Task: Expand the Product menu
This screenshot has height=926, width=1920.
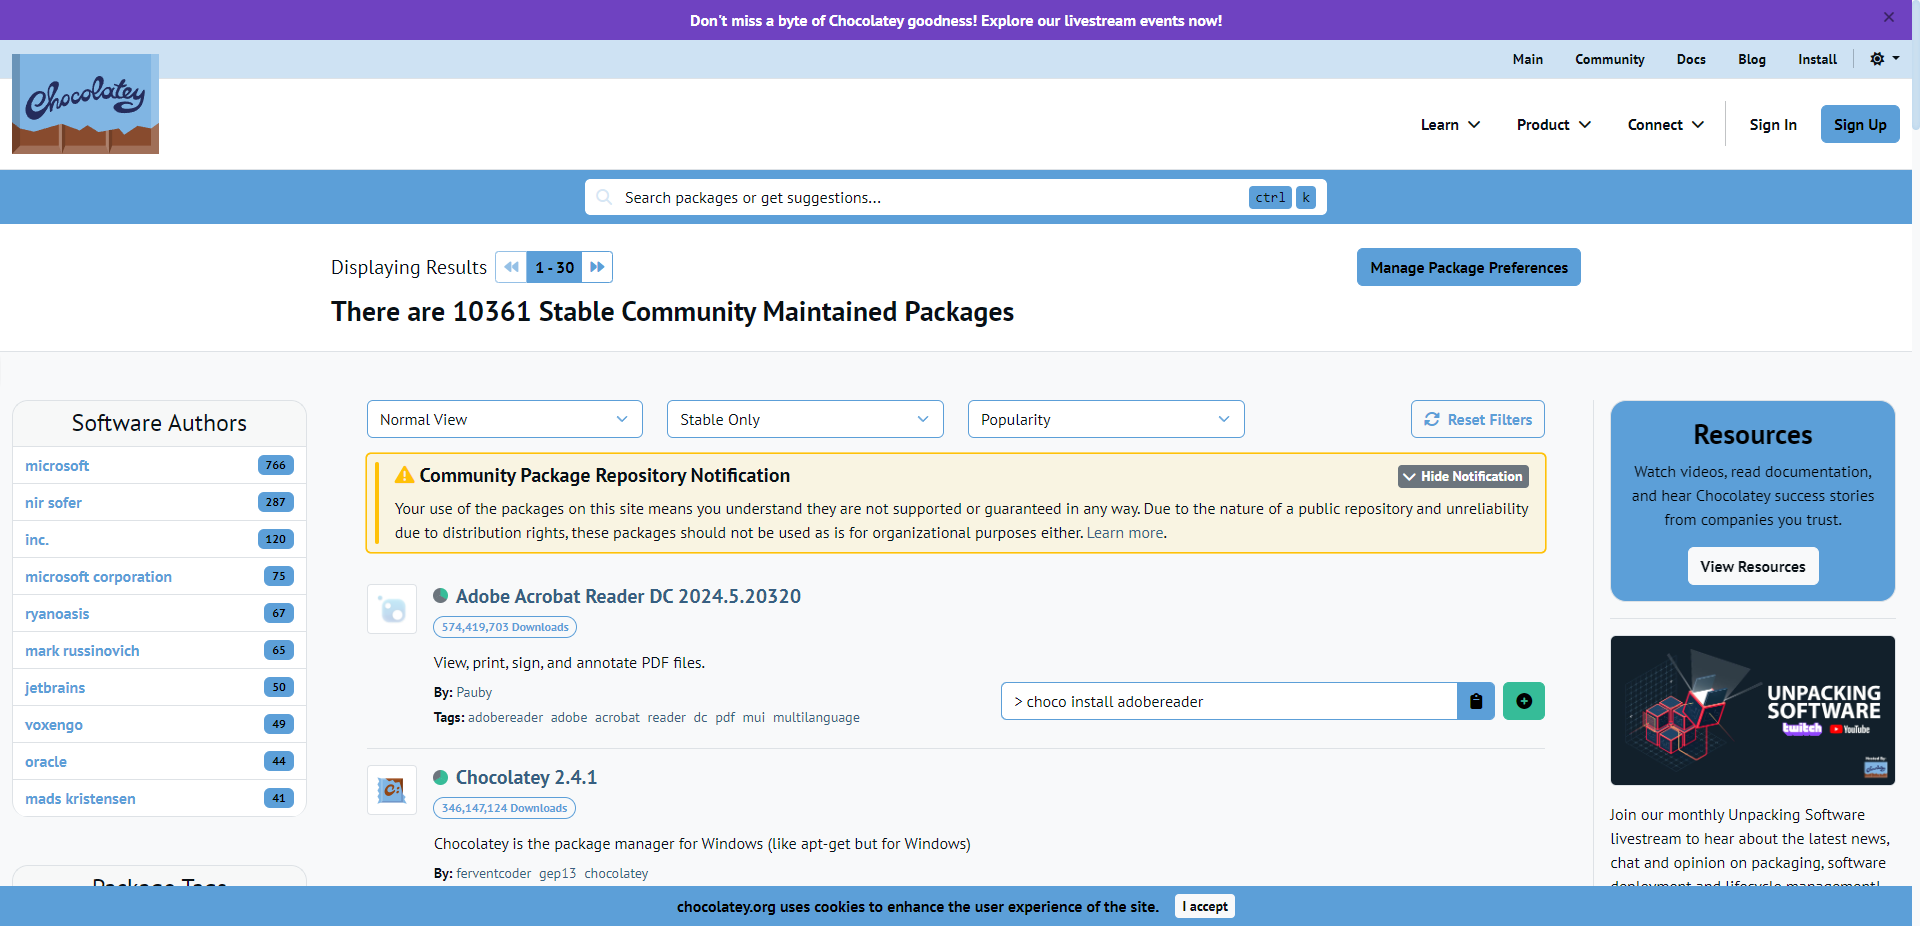Action: click(x=1553, y=125)
